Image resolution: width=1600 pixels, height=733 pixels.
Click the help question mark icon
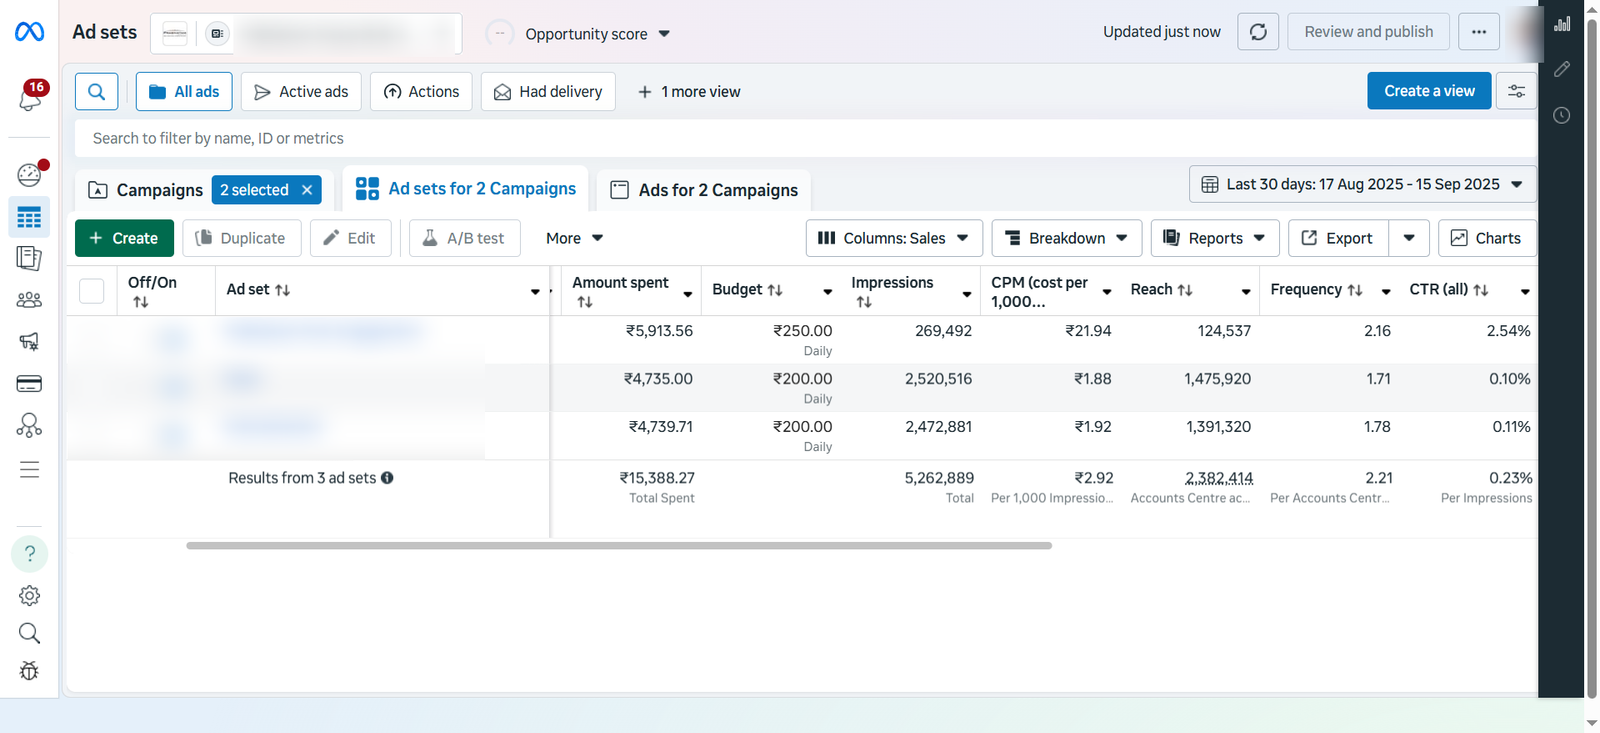(x=29, y=554)
